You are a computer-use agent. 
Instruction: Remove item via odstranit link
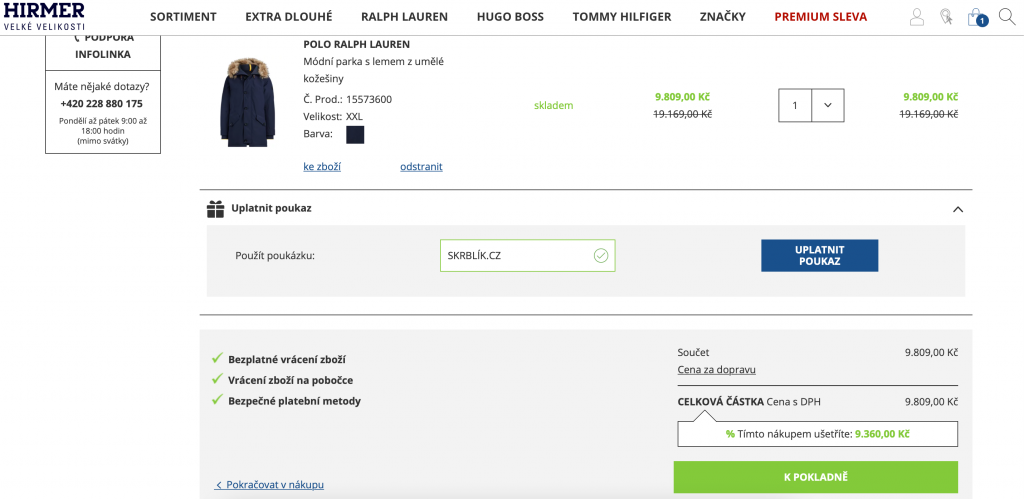click(x=421, y=167)
